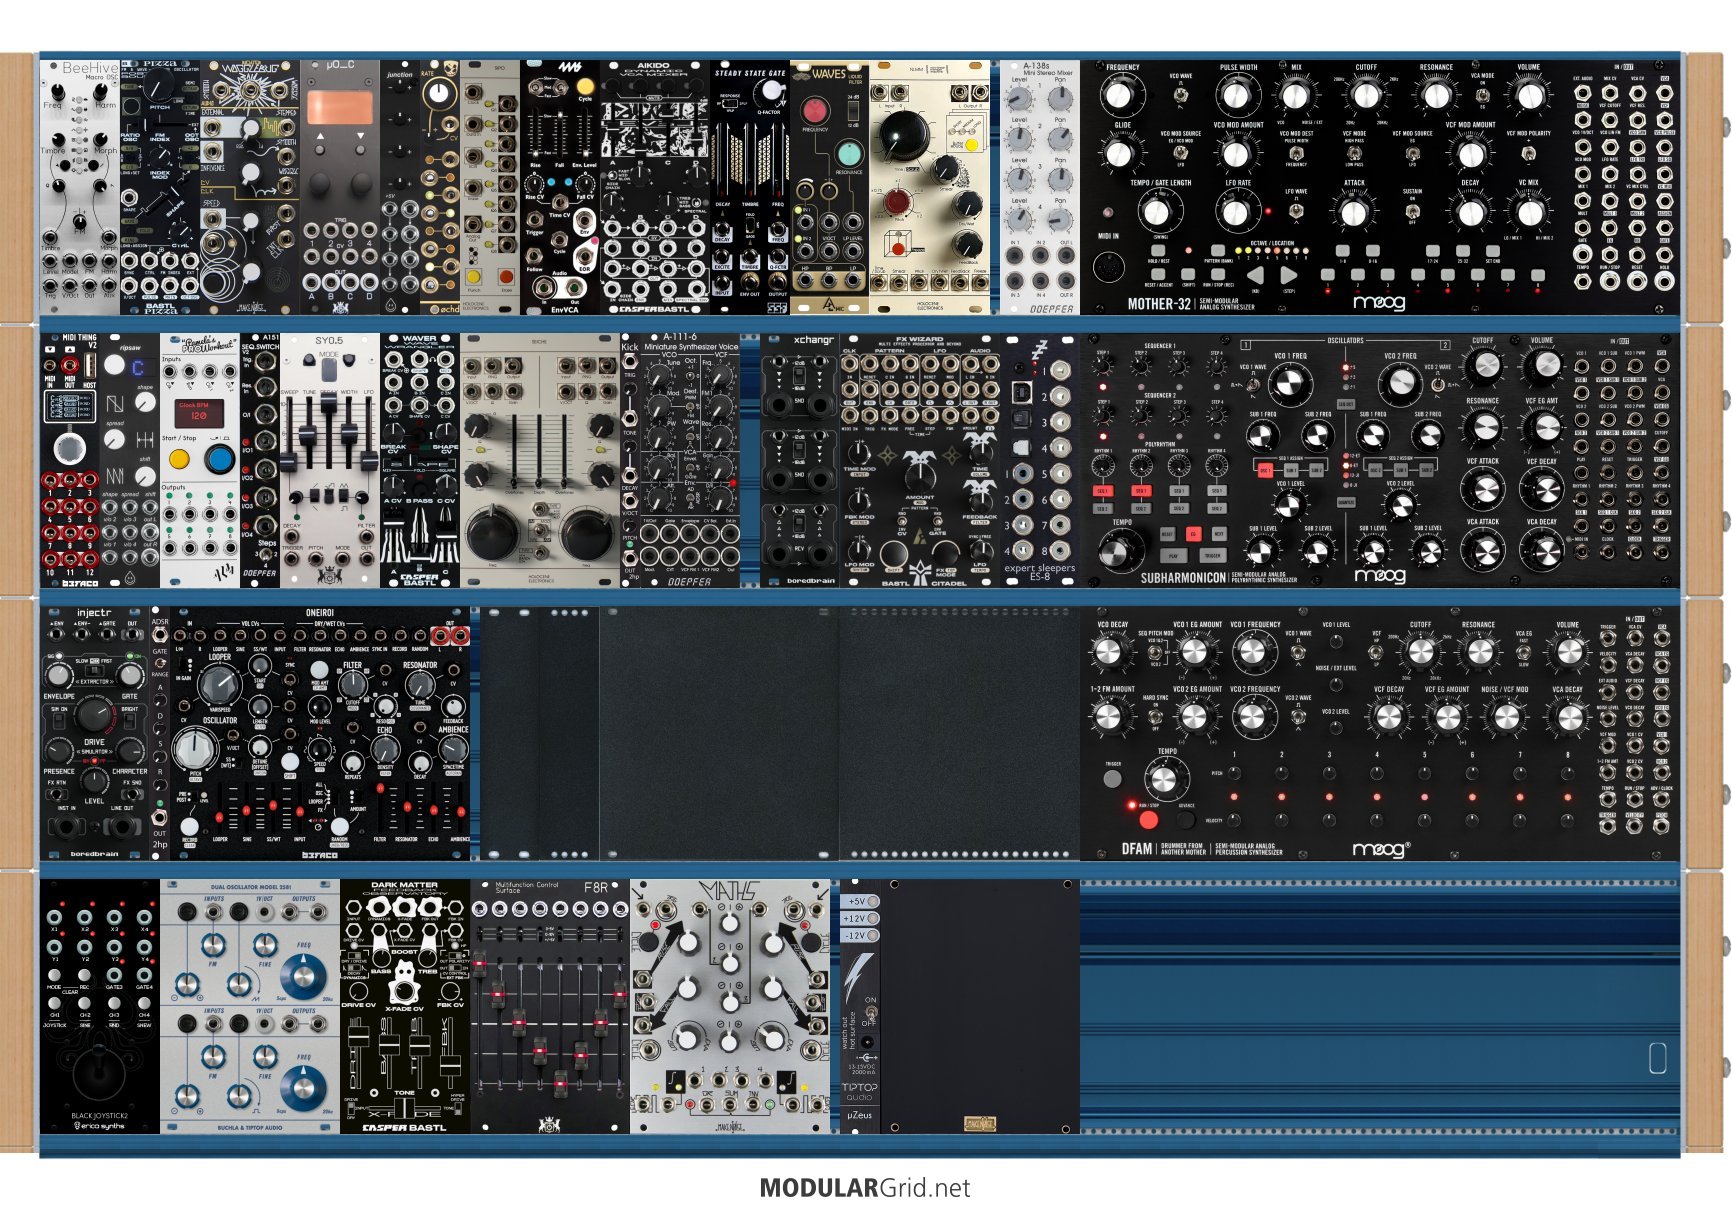Click the MOTHER-32 name label
Image resolution: width=1732 pixels, height=1209 pixels.
1158,304
